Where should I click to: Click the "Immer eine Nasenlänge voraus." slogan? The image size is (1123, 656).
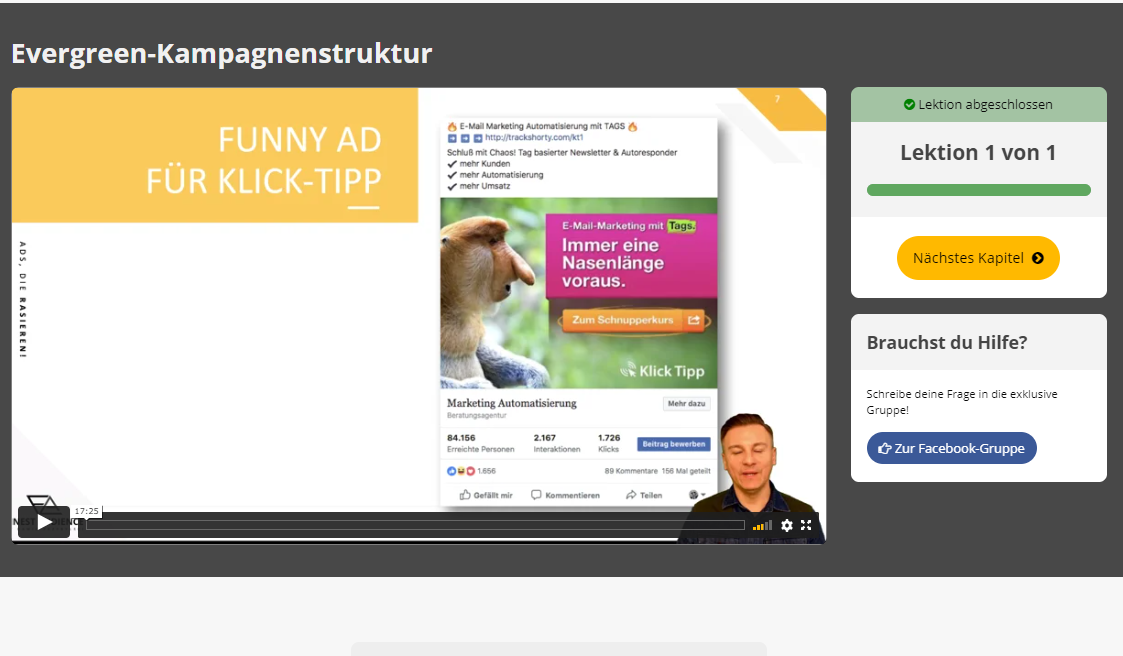tap(613, 263)
